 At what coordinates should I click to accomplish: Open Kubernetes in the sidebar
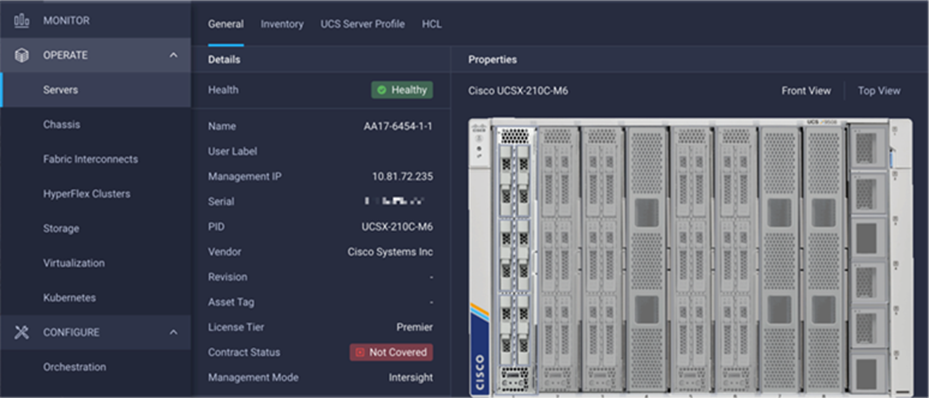[x=69, y=297]
